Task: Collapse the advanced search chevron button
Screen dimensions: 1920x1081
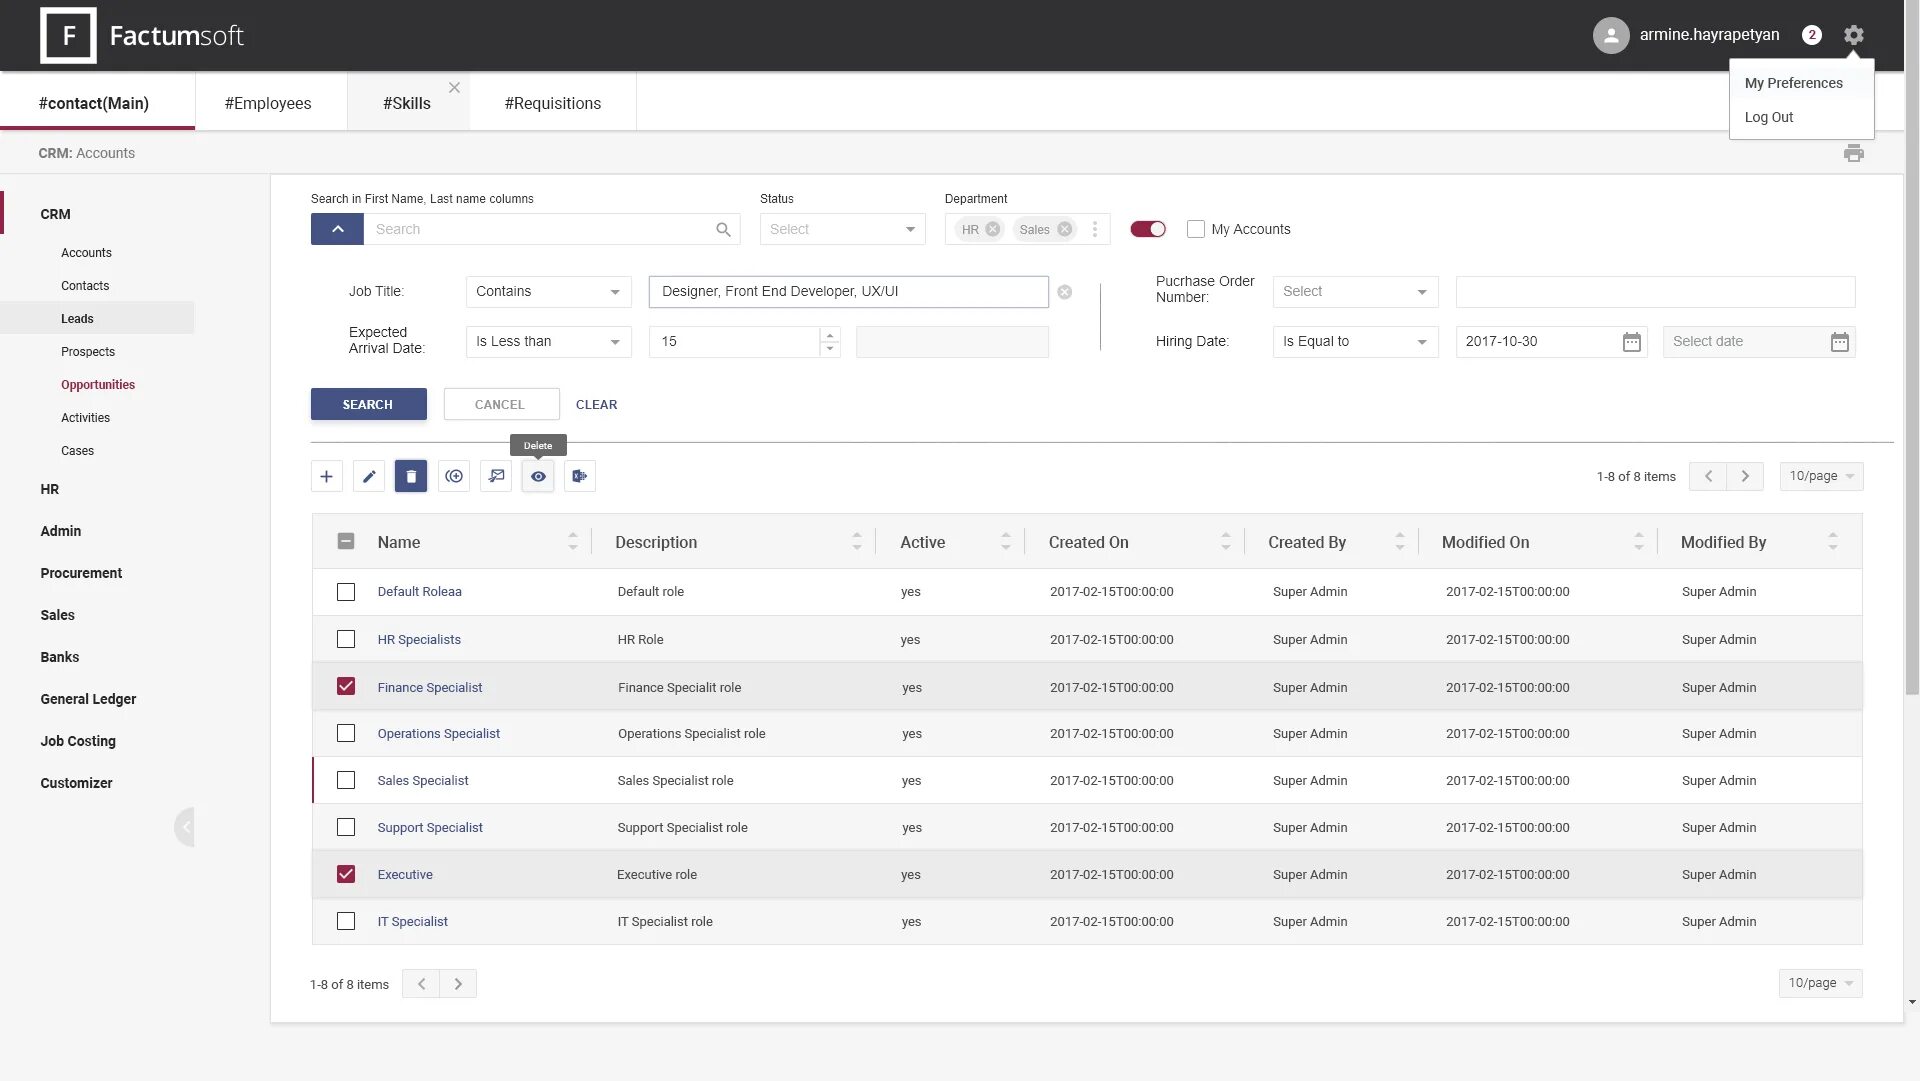Action: (x=337, y=229)
